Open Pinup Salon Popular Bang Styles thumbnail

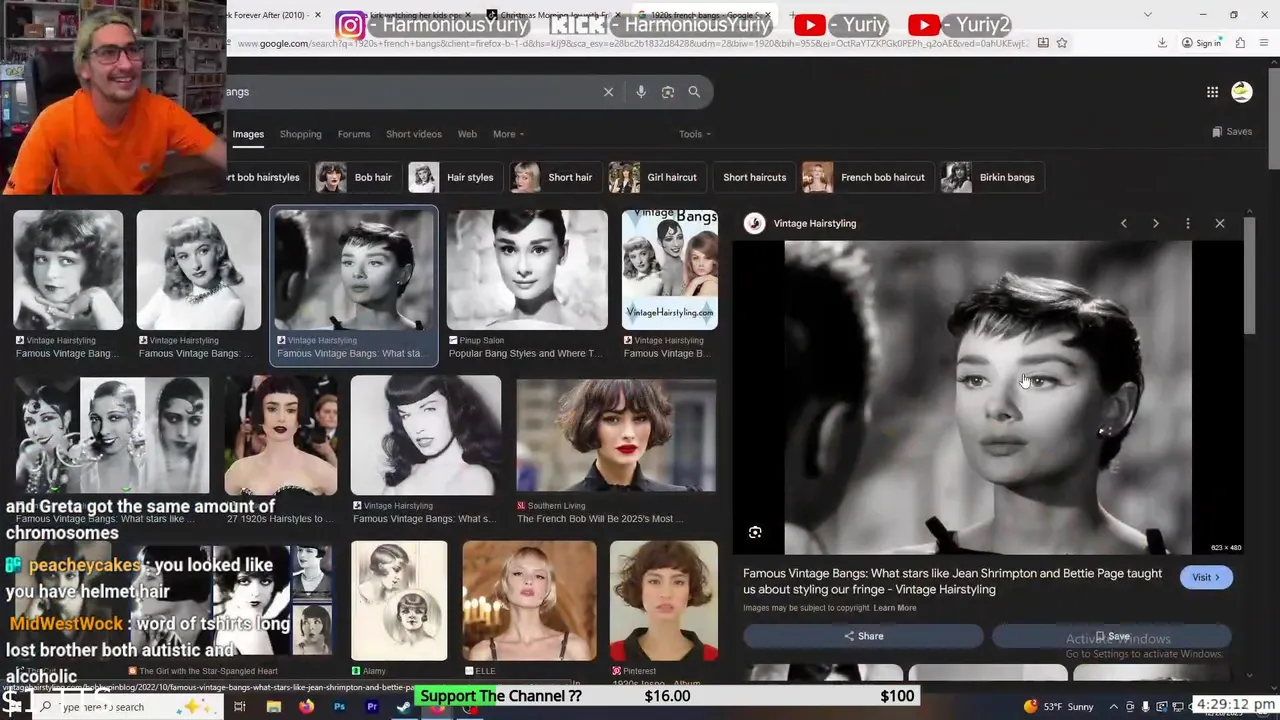[x=527, y=270]
